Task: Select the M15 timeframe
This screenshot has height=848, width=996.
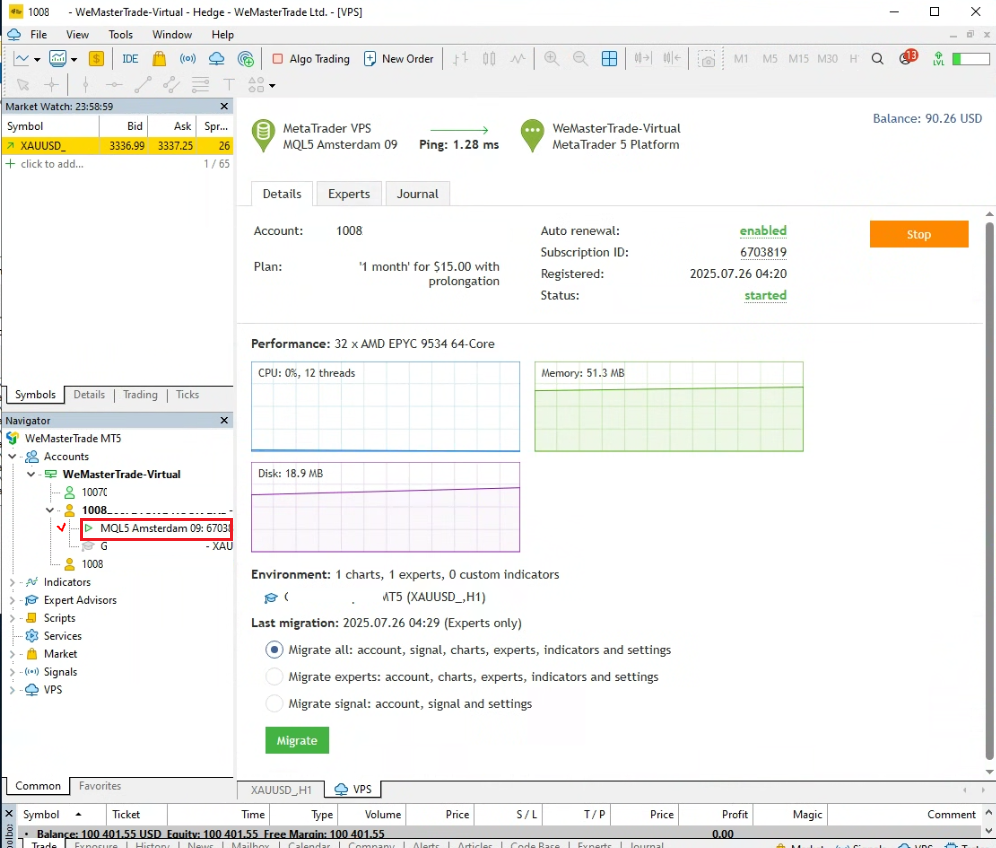Action: (x=798, y=59)
